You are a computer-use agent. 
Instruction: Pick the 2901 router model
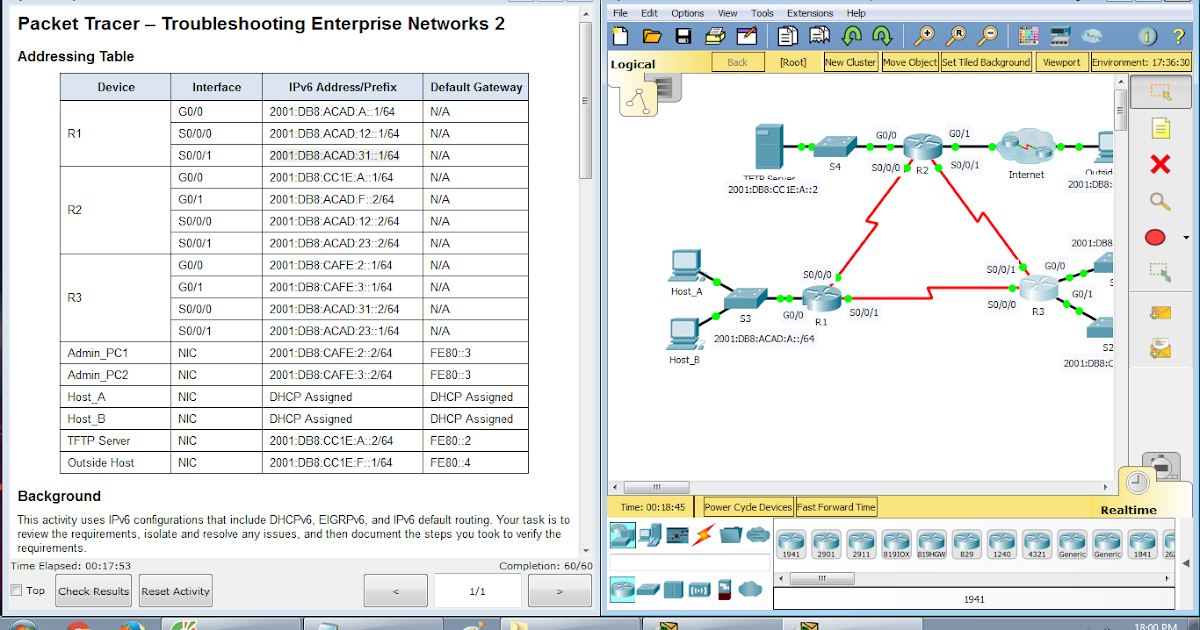(827, 544)
